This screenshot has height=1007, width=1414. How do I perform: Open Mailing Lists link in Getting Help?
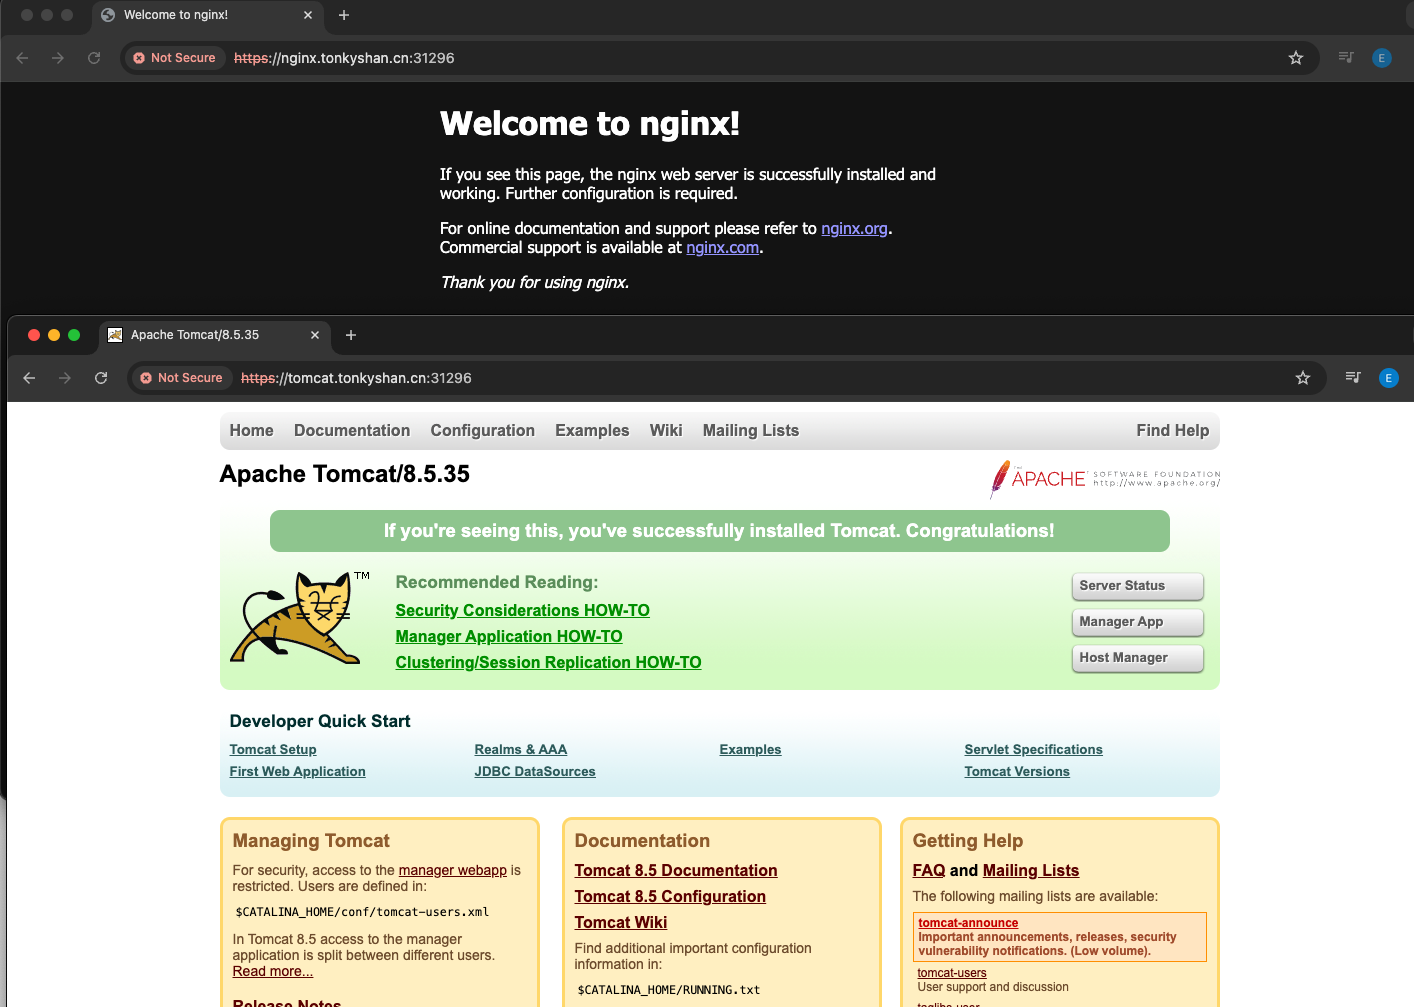(1031, 871)
